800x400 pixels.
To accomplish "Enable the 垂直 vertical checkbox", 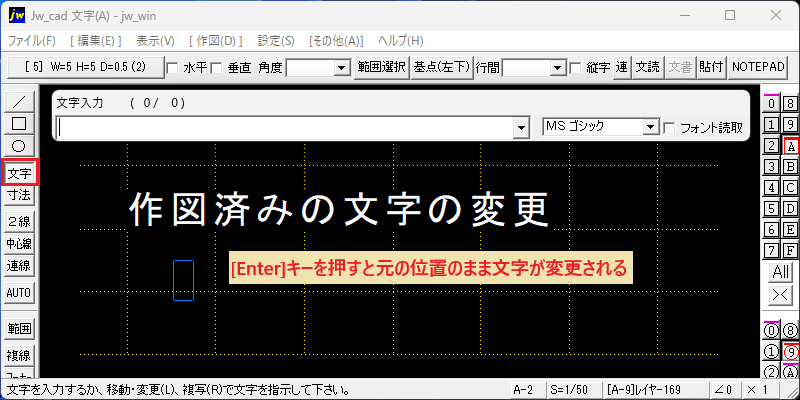I will click(217, 67).
